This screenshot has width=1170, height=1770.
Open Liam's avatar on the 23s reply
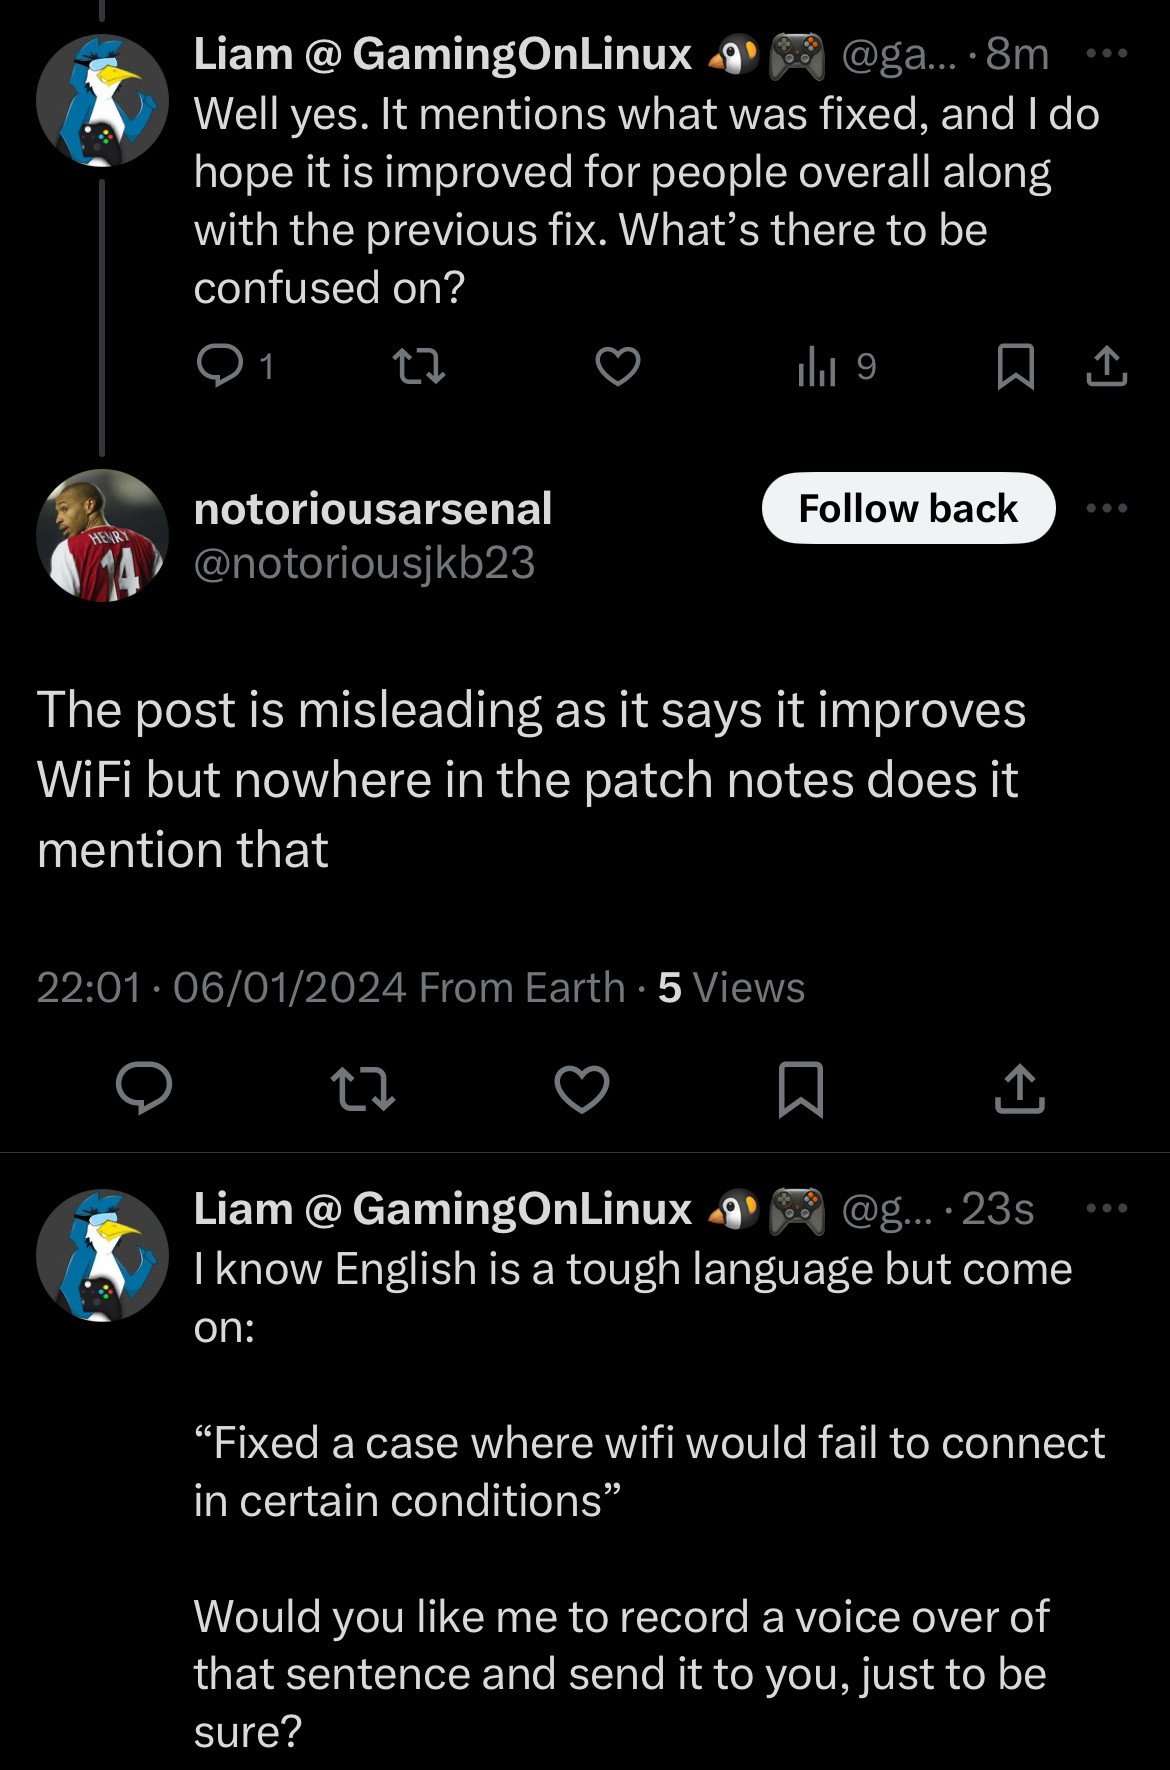coord(102,1255)
